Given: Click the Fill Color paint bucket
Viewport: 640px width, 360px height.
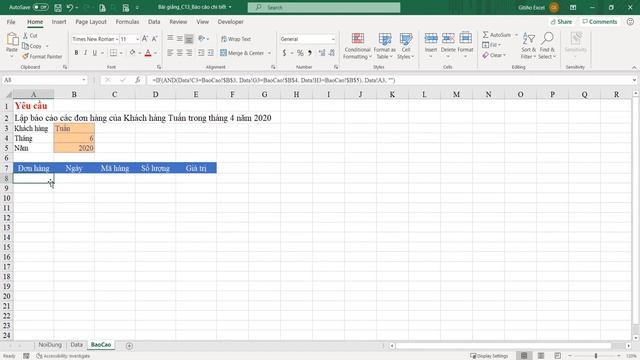Looking at the screenshot, I should pos(132,53).
